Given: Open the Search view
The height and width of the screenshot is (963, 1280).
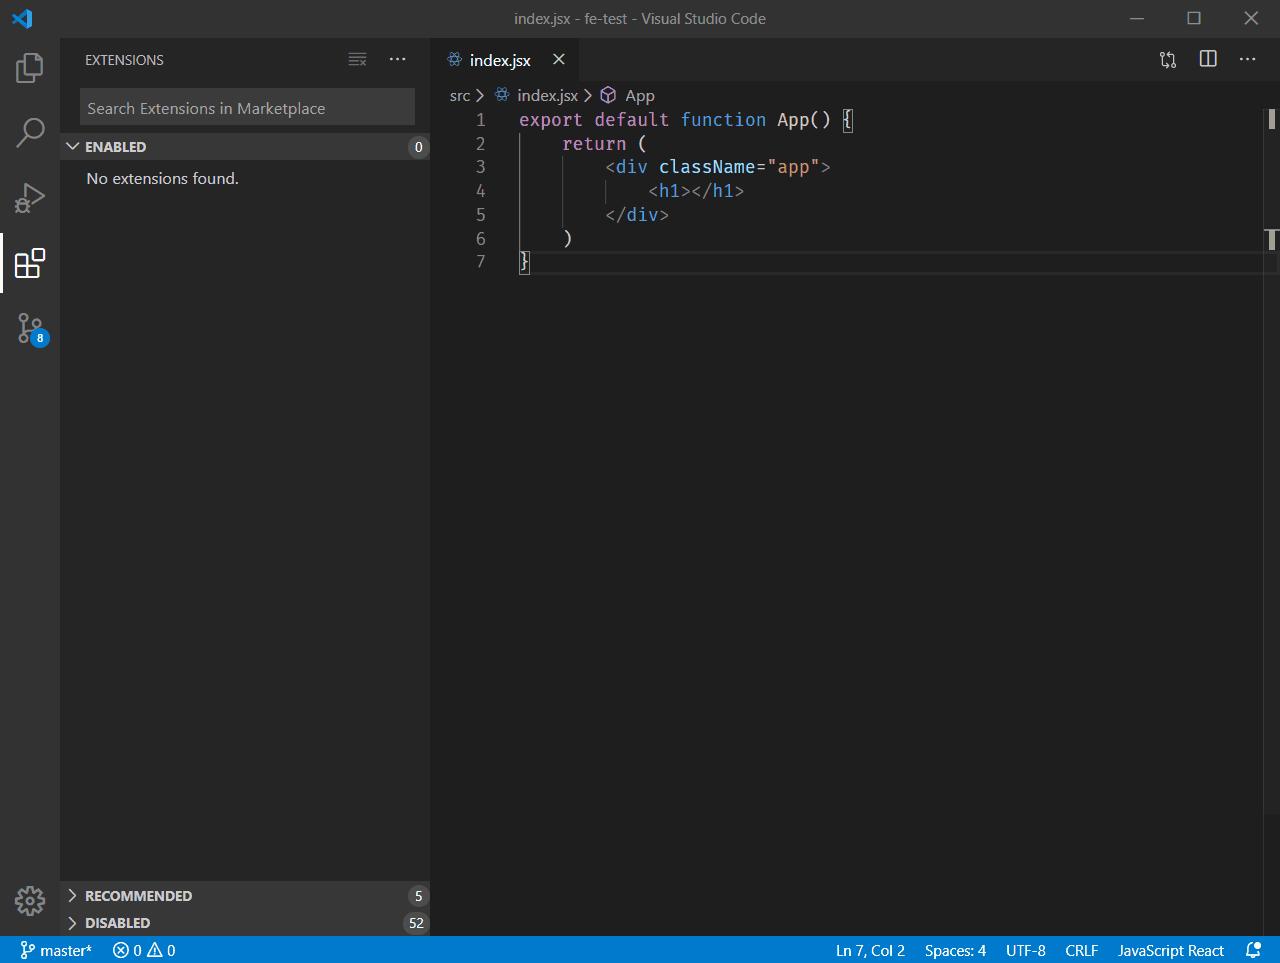Looking at the screenshot, I should coord(29,131).
